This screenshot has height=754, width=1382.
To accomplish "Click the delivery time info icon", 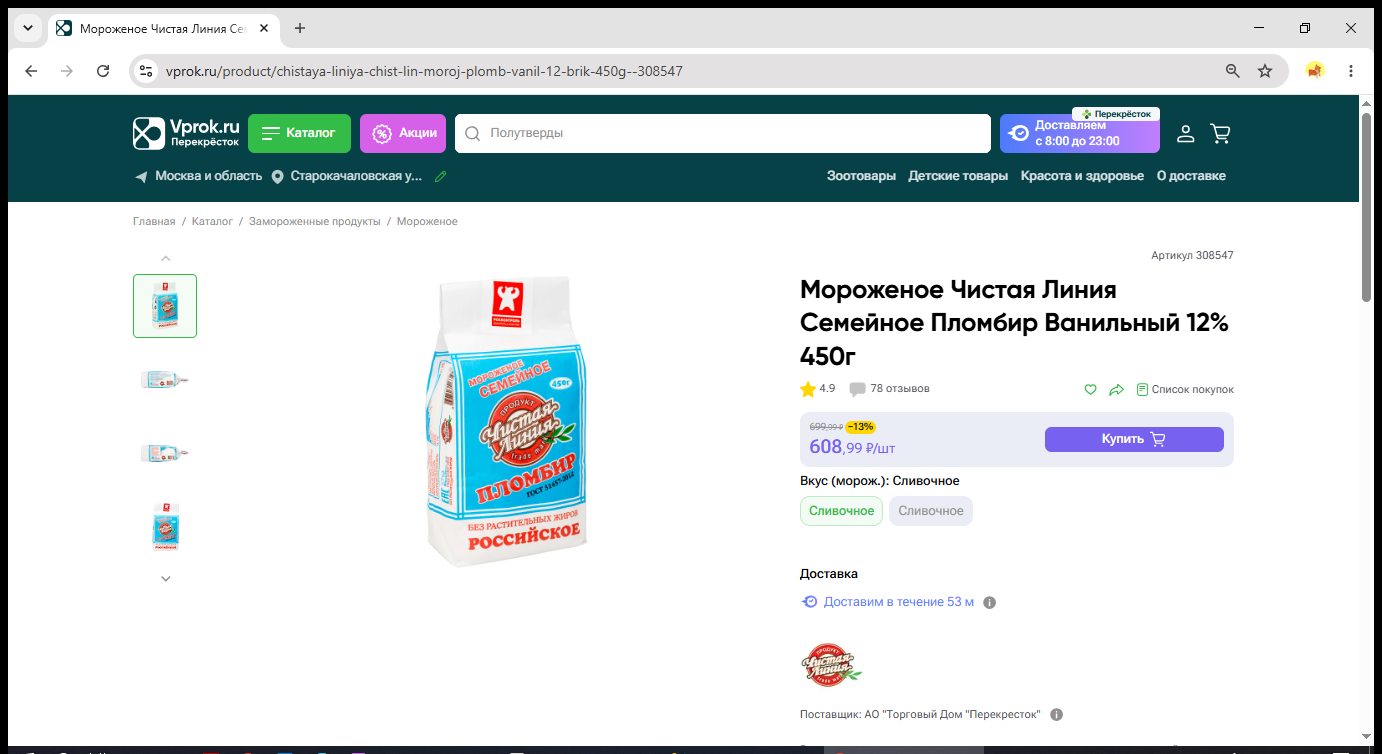I will pyautogui.click(x=989, y=602).
